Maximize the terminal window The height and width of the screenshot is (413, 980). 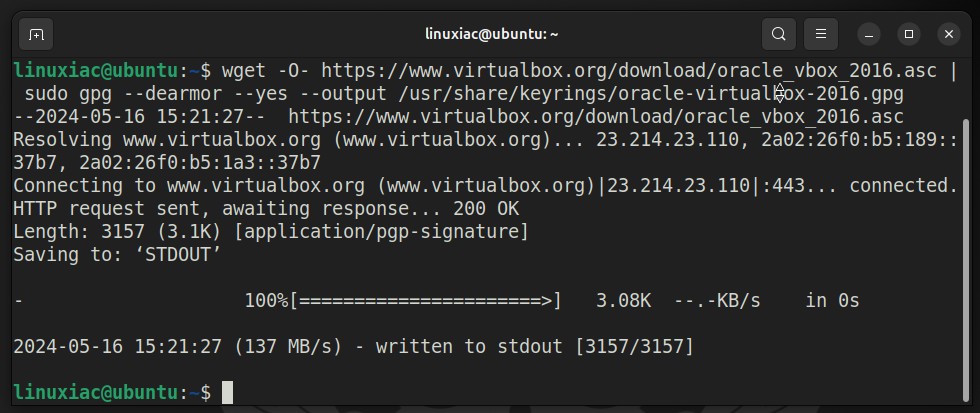pyautogui.click(x=909, y=34)
